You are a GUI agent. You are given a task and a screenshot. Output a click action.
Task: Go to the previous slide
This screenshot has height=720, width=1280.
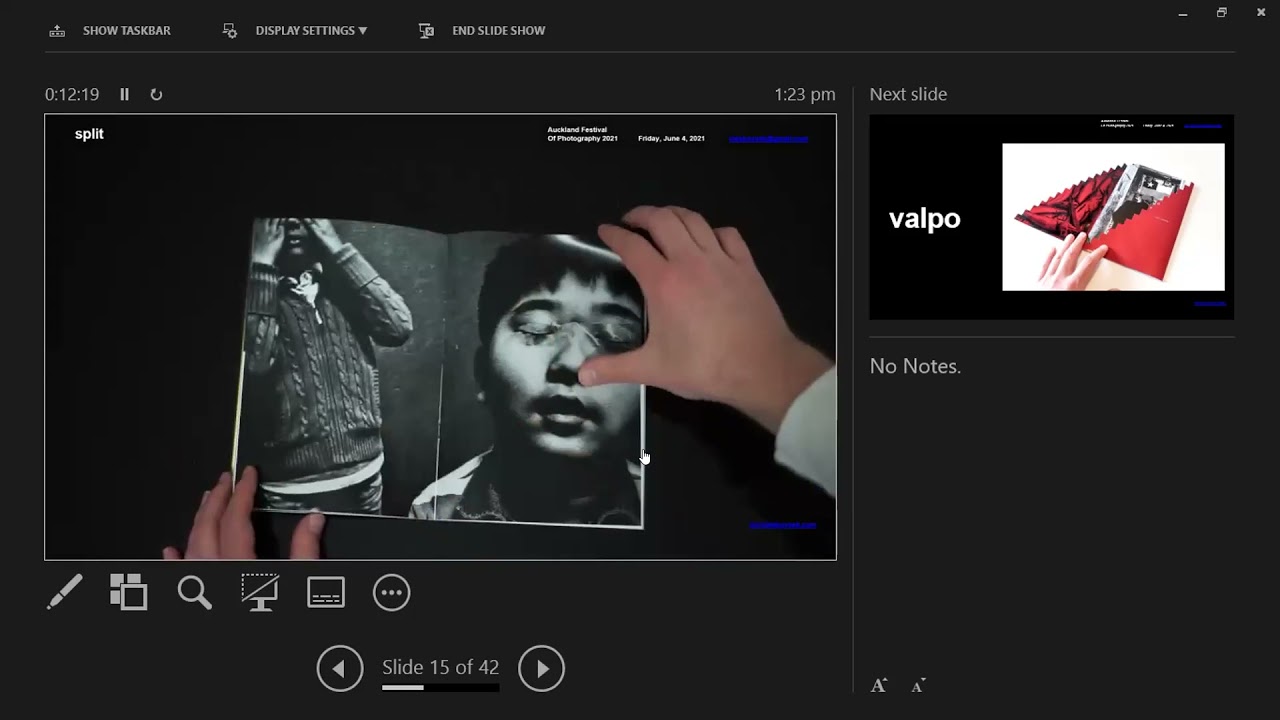coord(340,668)
